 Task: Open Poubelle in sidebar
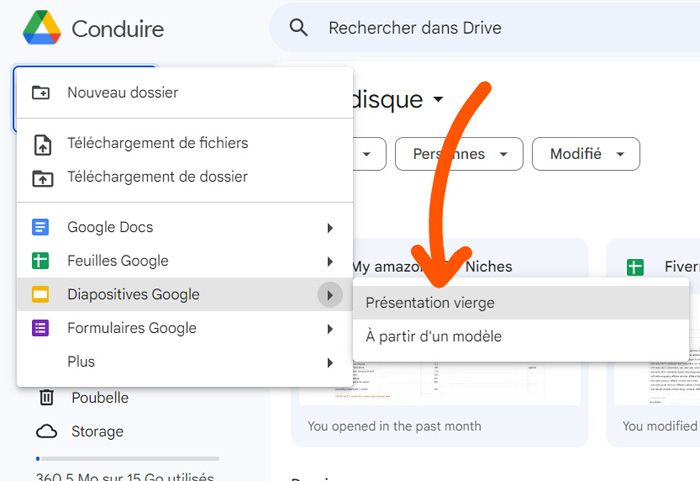point(100,397)
